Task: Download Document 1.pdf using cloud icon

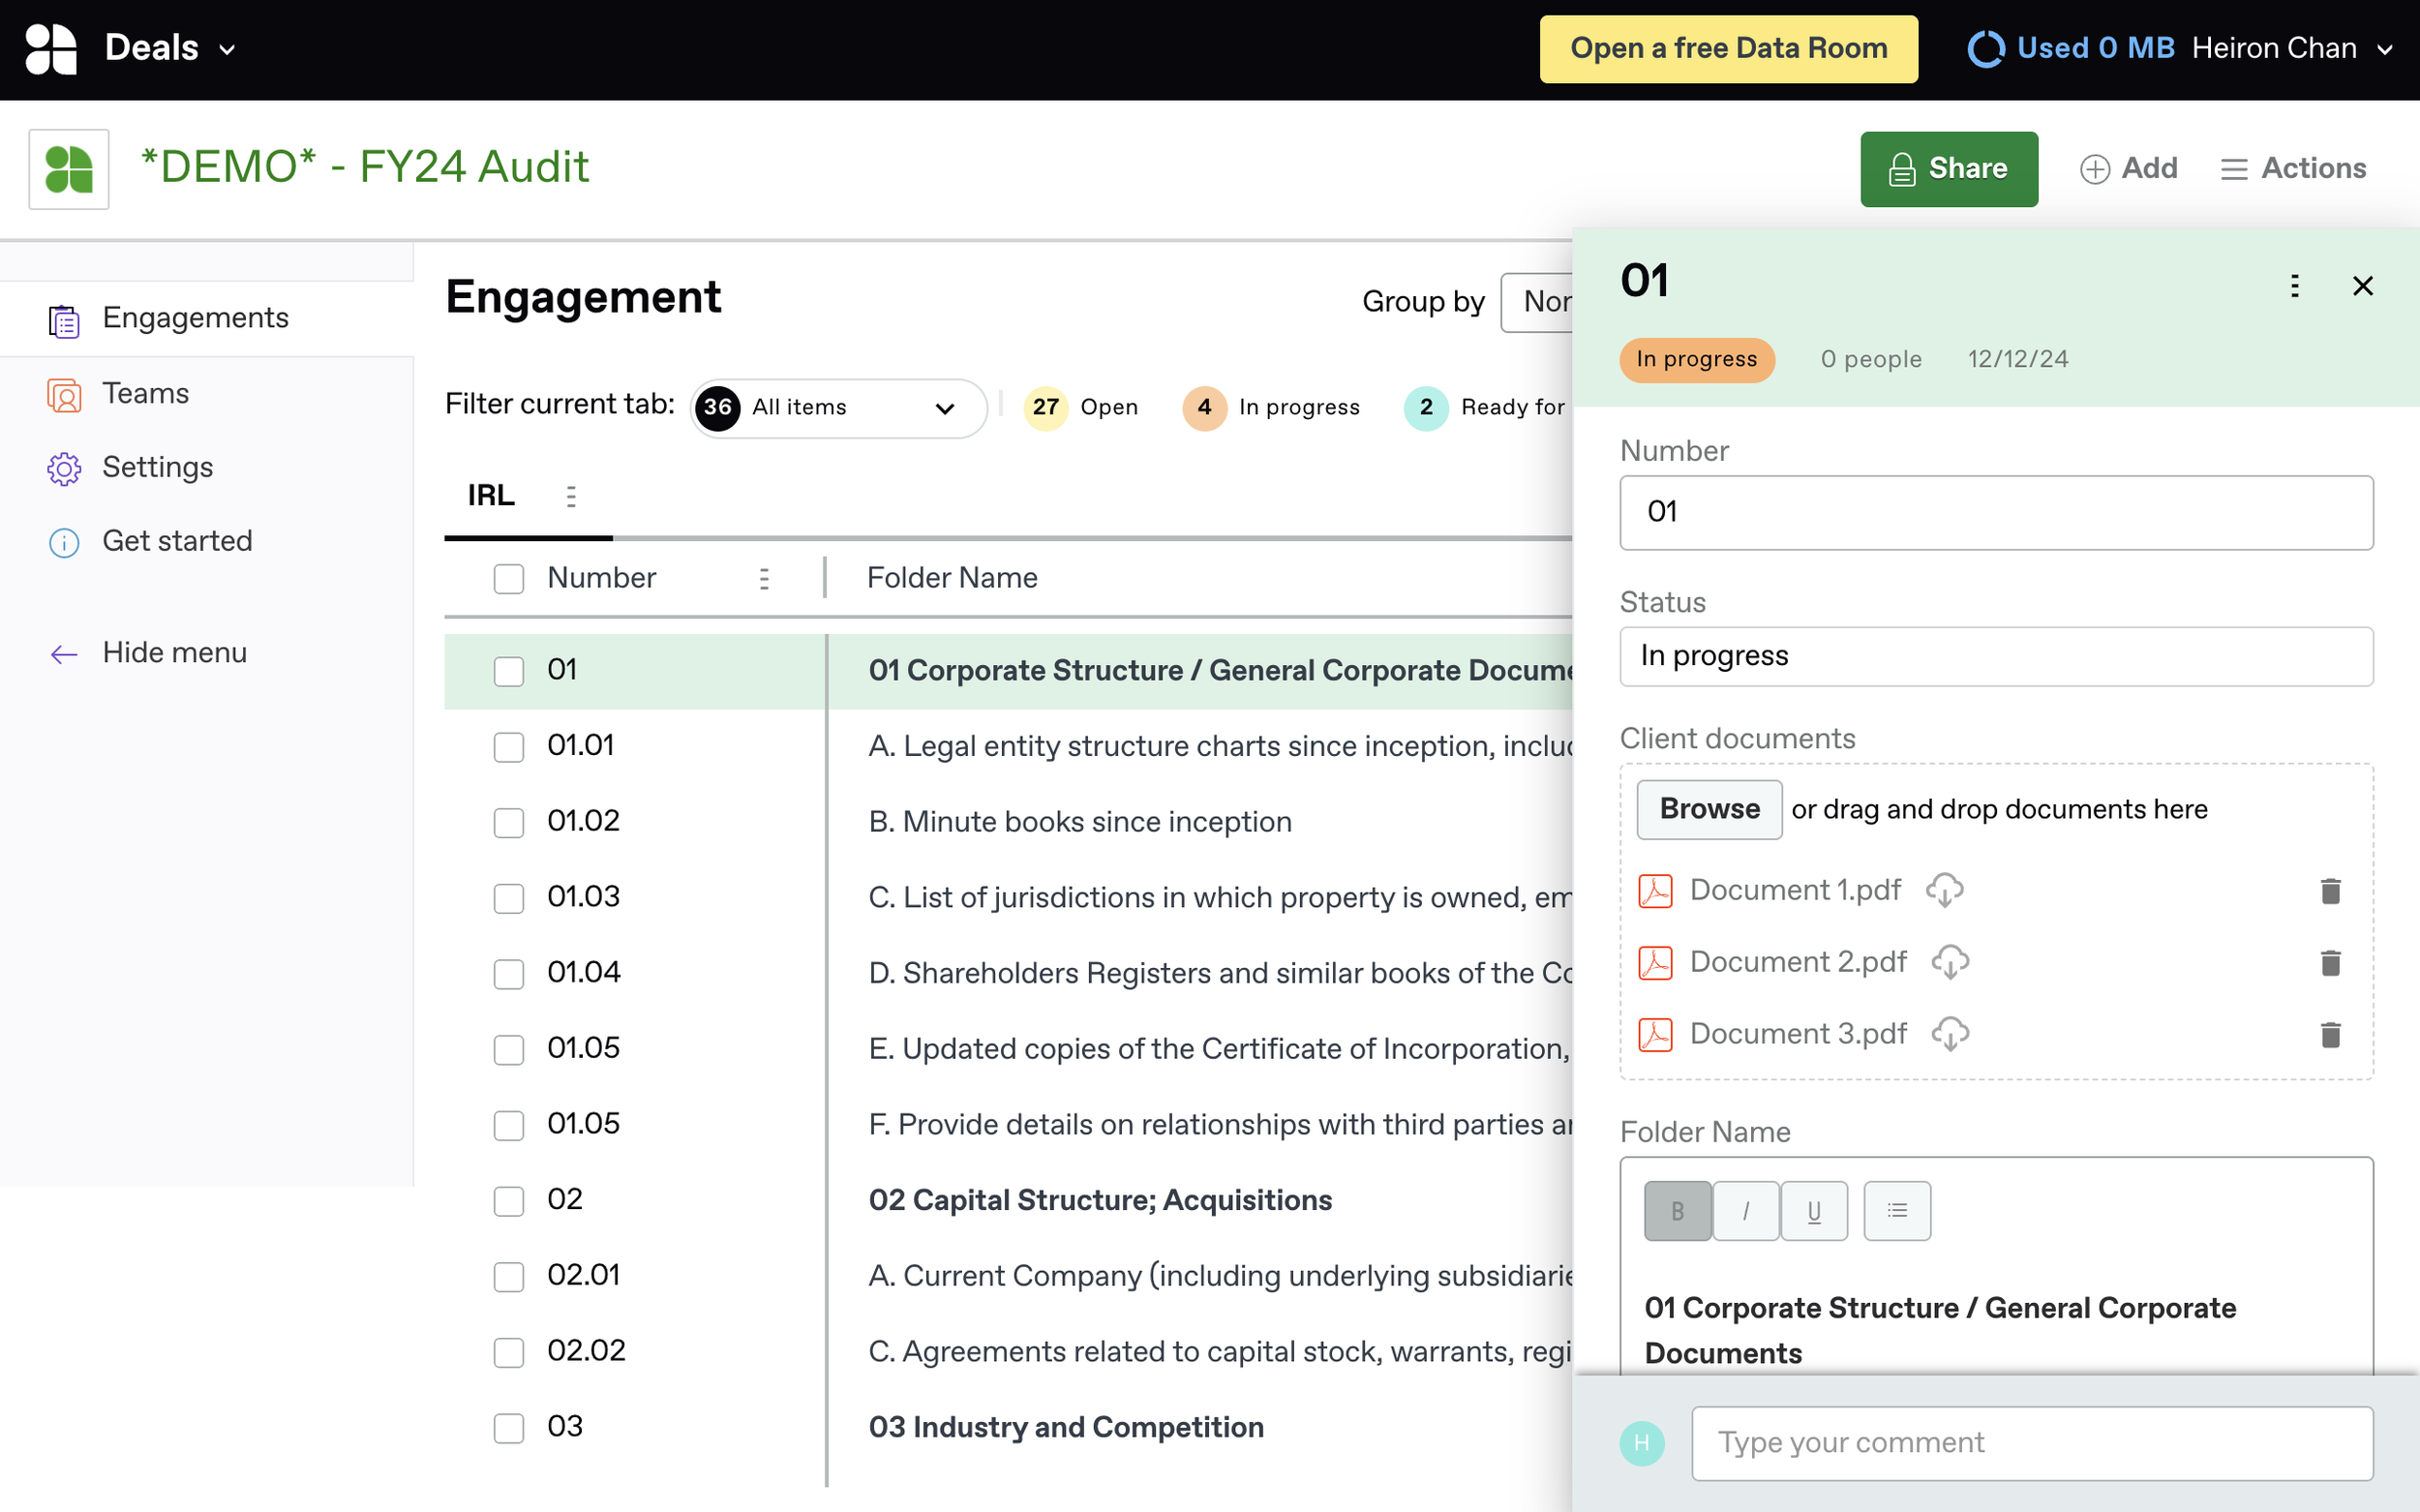Action: coord(1944,890)
